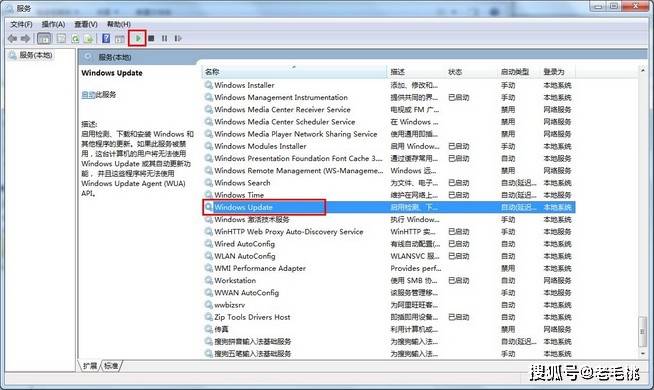The image size is (654, 390).
Task: Click the services list scrollbar thumb
Action: click(643, 332)
